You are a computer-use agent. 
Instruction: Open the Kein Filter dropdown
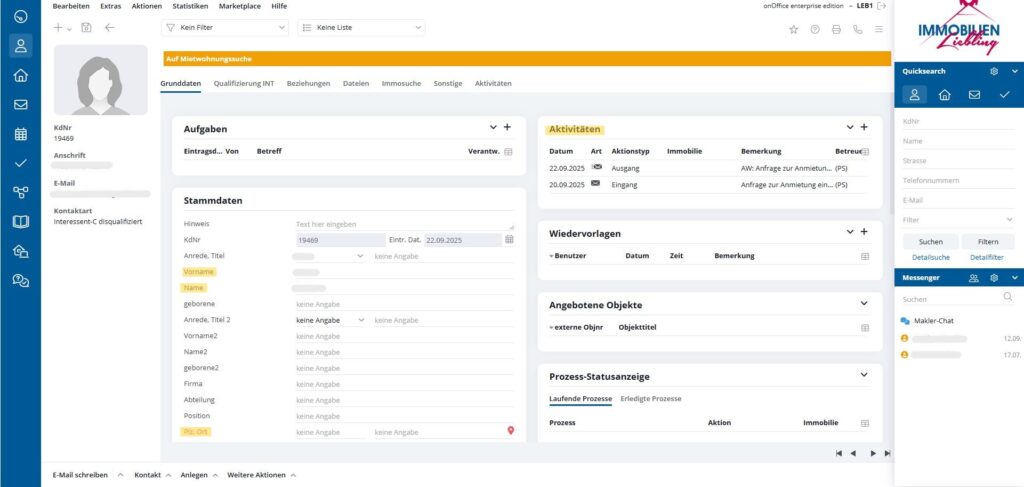click(224, 28)
